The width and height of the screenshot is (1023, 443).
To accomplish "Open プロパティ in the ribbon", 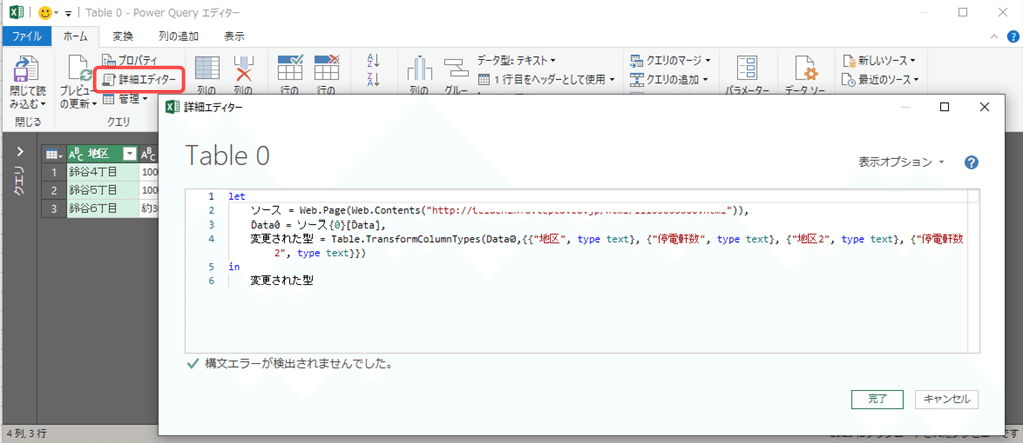I will [130, 61].
